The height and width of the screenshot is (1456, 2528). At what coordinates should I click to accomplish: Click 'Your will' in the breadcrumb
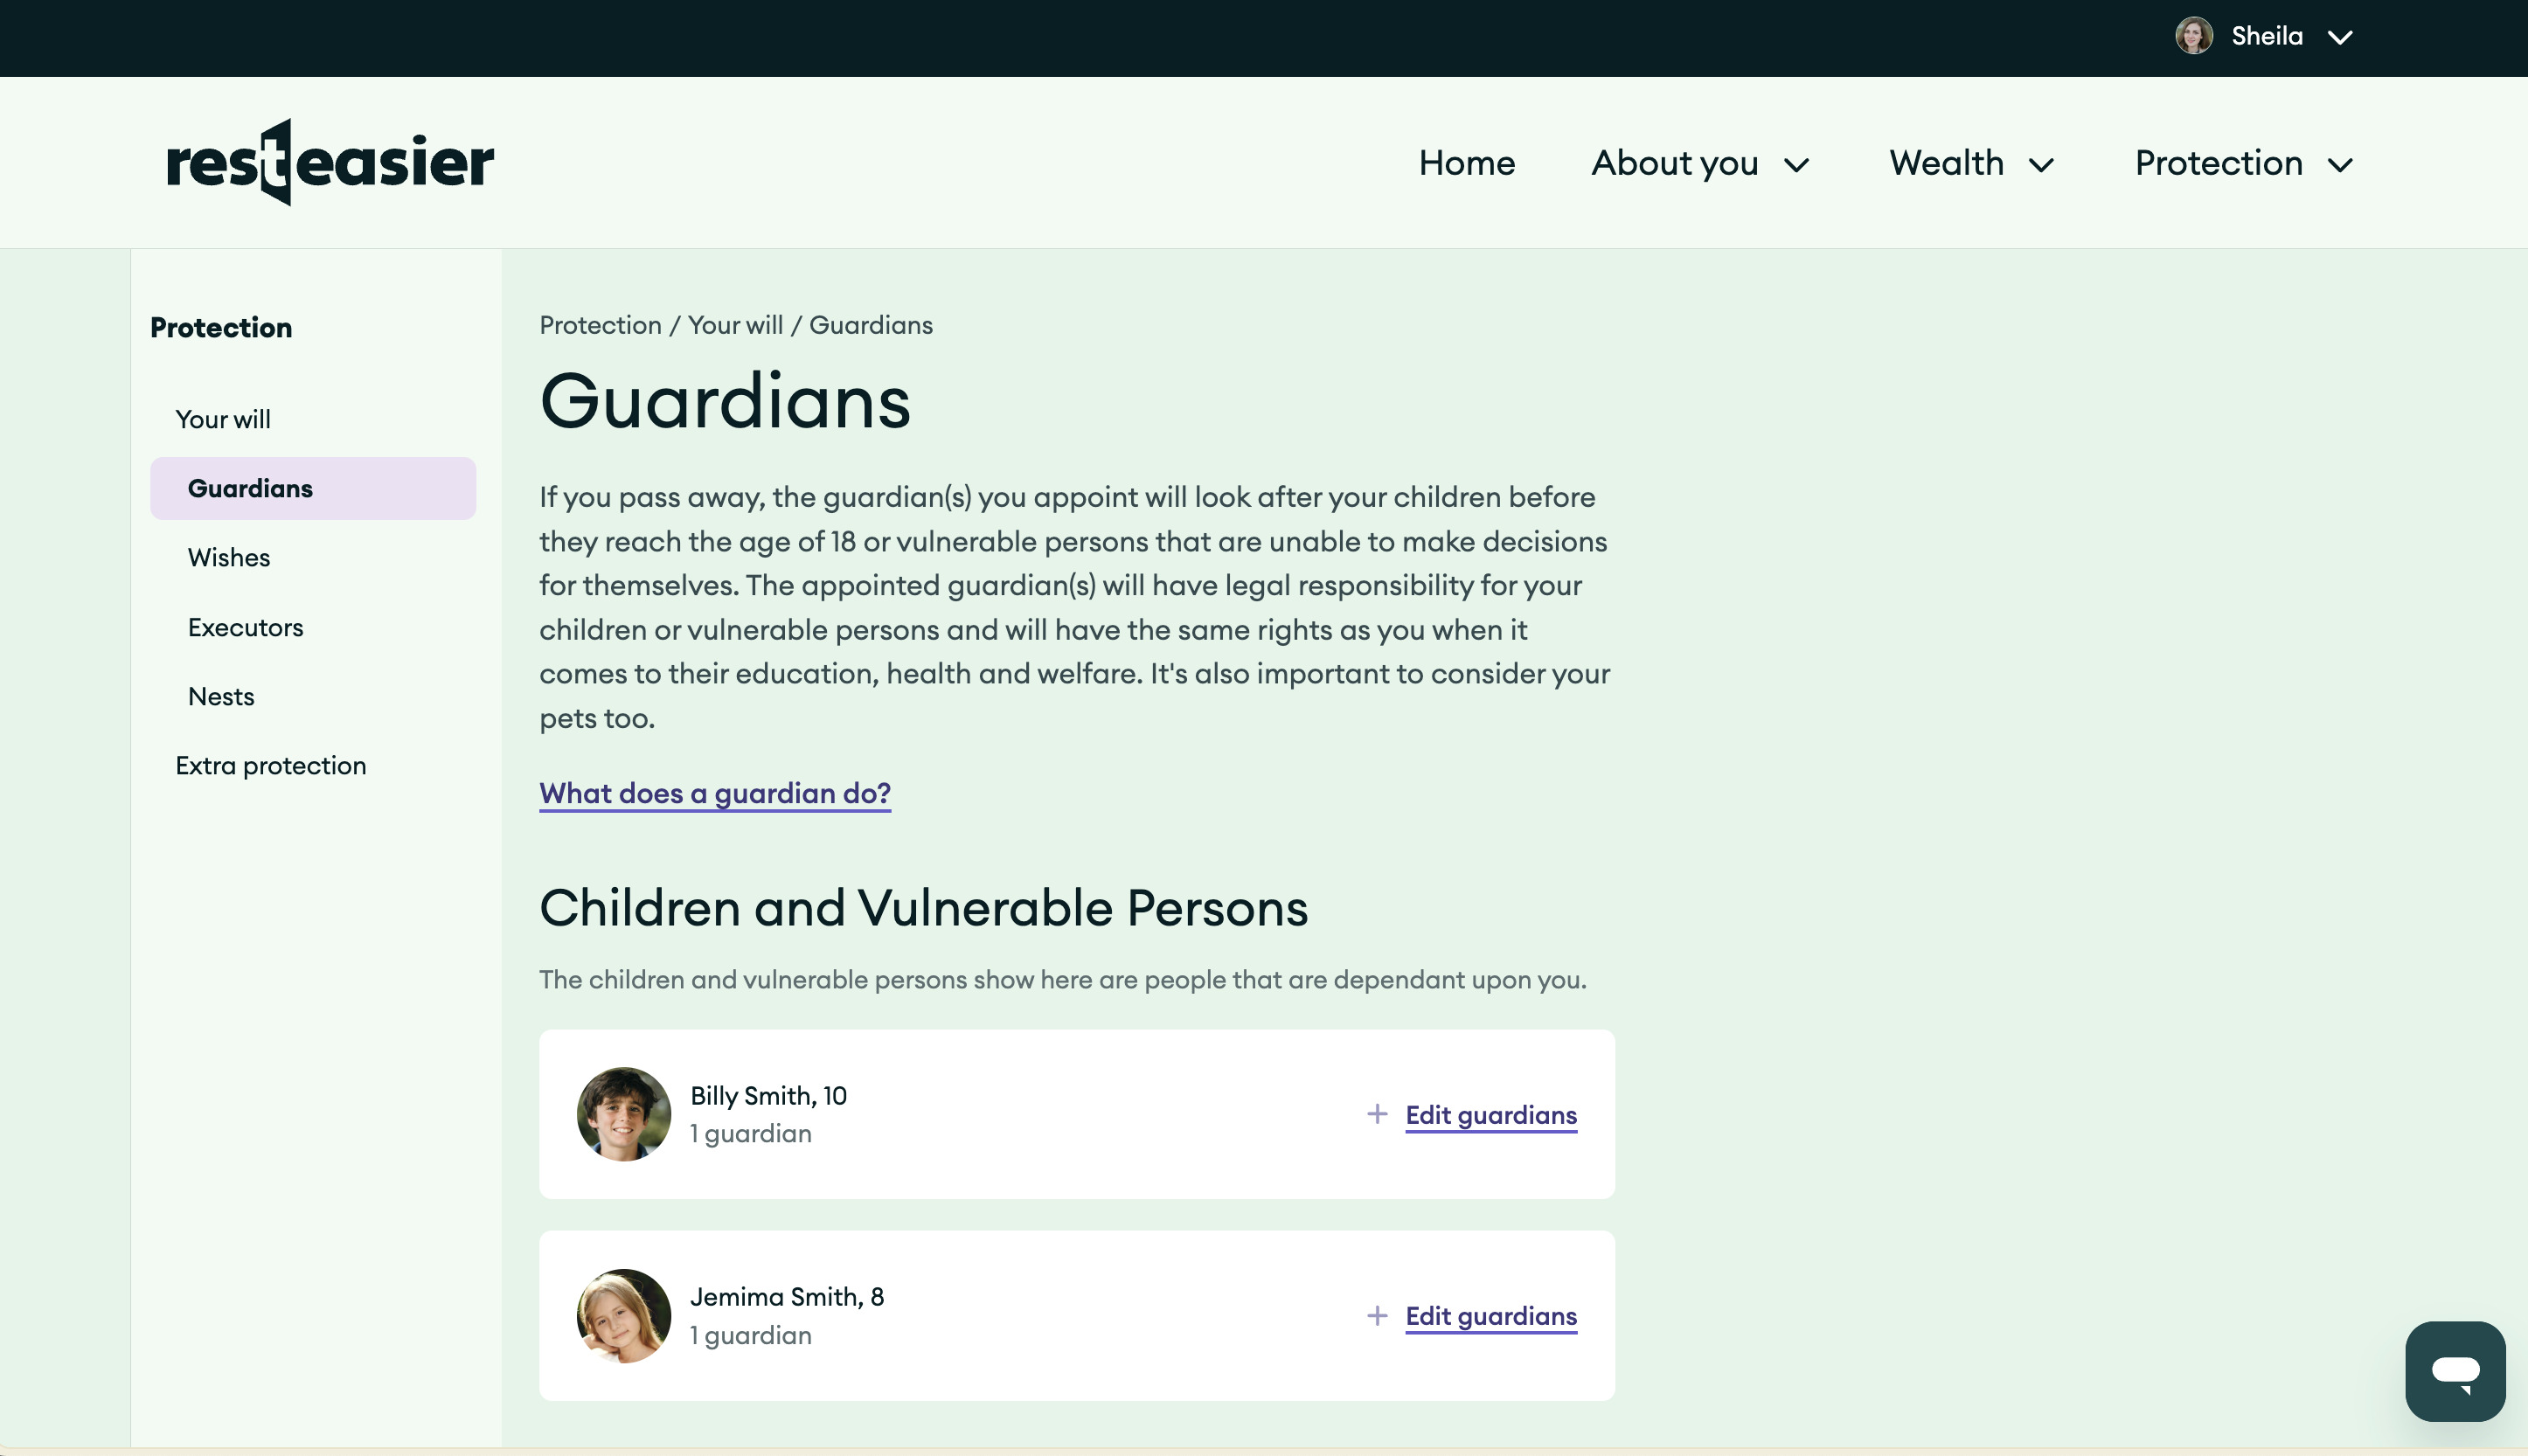[735, 325]
